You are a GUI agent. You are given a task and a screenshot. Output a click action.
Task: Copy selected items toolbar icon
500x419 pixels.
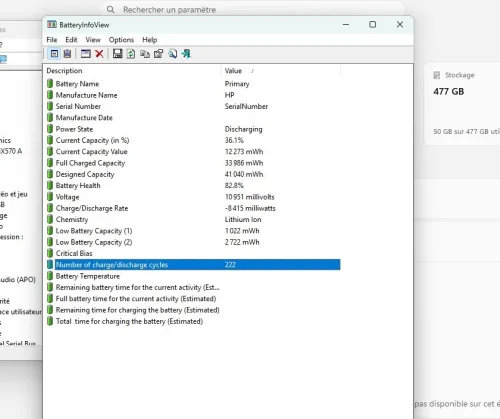tap(145, 54)
